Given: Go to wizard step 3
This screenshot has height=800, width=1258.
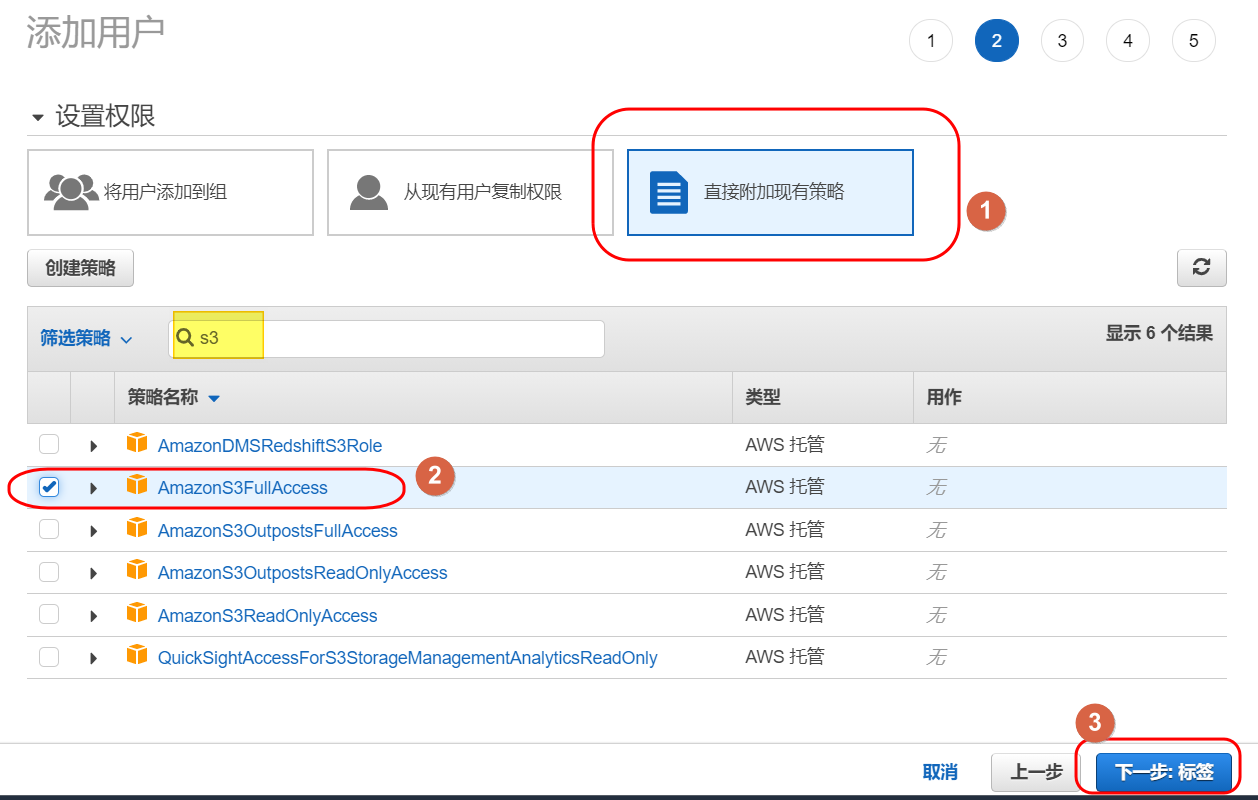Looking at the screenshot, I should 1062,41.
